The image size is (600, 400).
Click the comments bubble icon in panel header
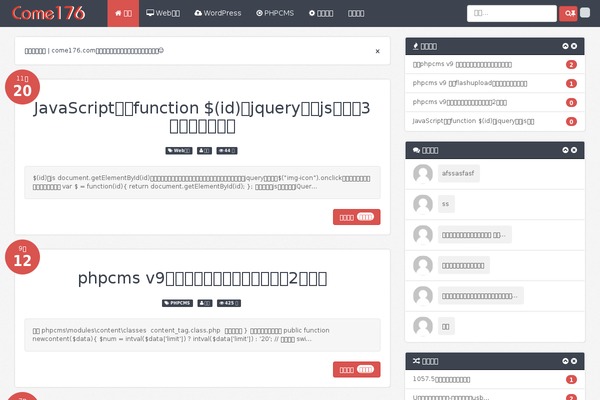click(x=416, y=150)
